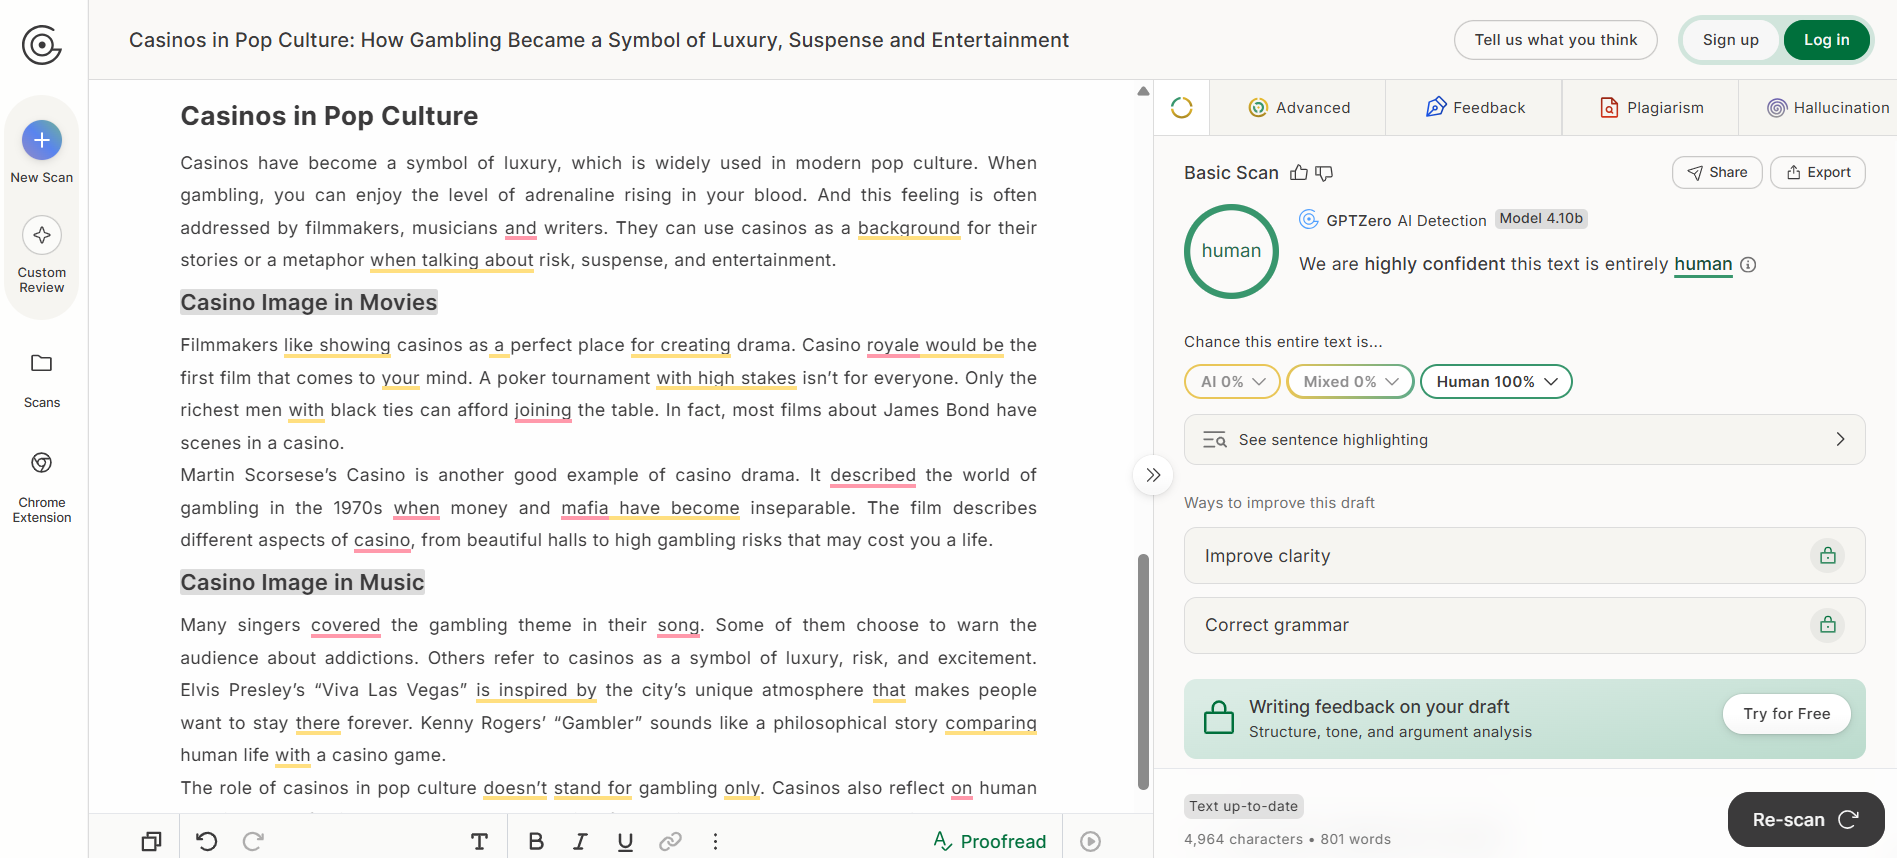Image resolution: width=1897 pixels, height=858 pixels.
Task: Toggle italic formatting
Action: 580,841
